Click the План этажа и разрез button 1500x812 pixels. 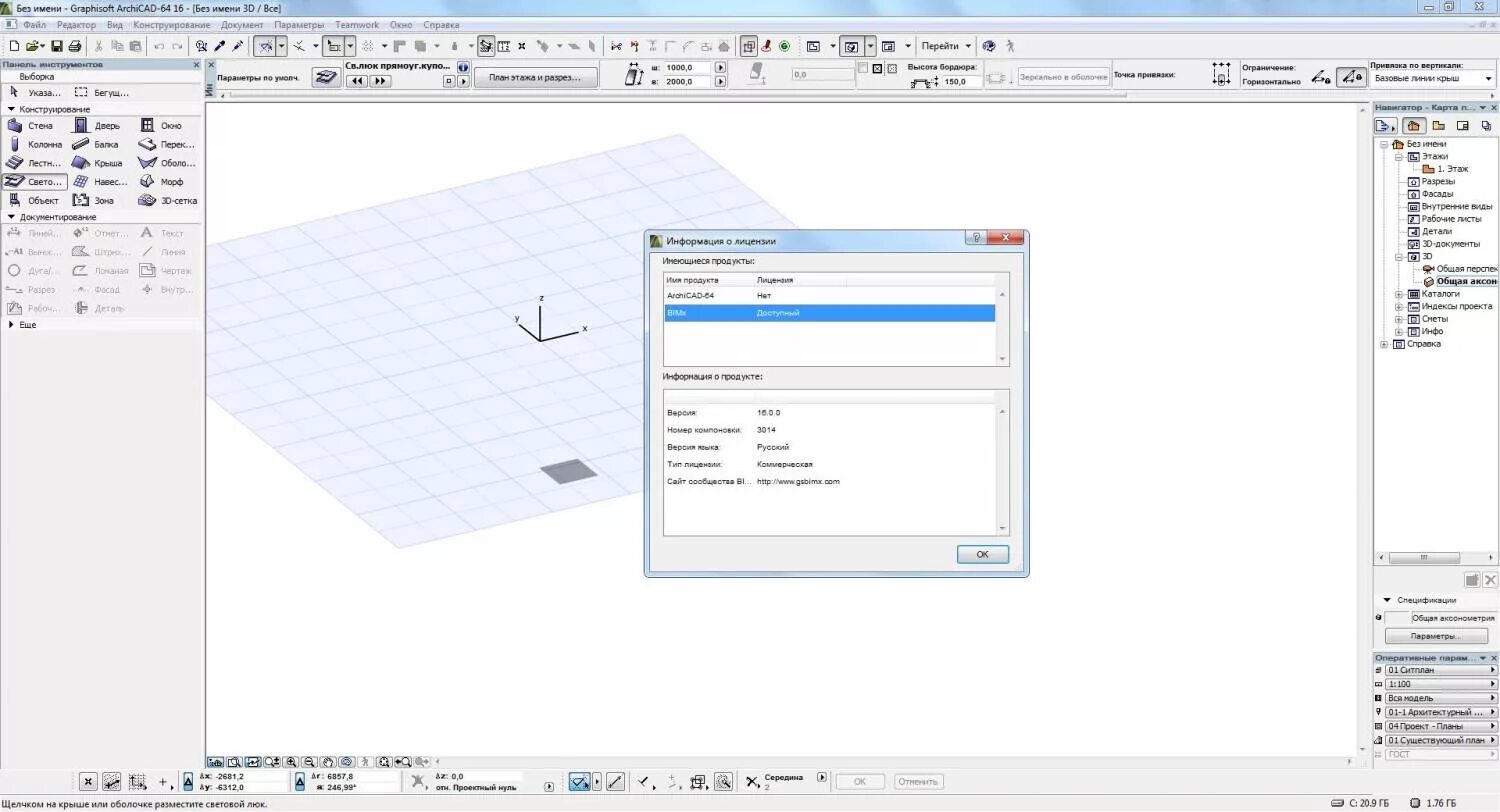click(536, 77)
